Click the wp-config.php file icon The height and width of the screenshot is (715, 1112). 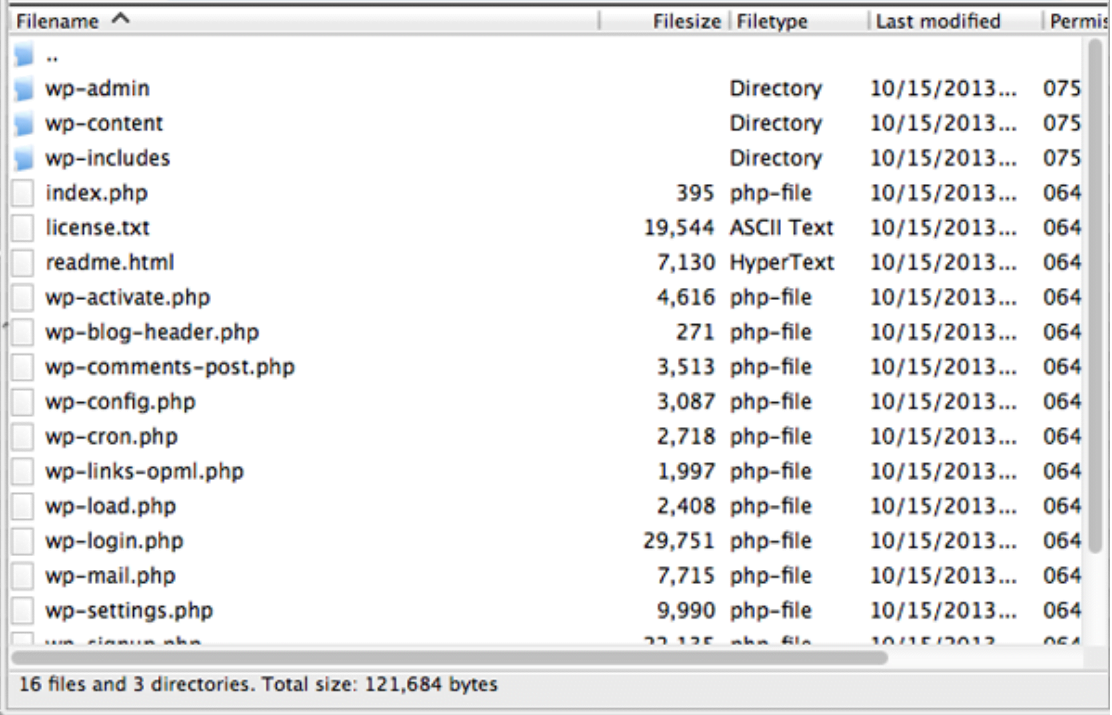pyautogui.click(x=23, y=402)
